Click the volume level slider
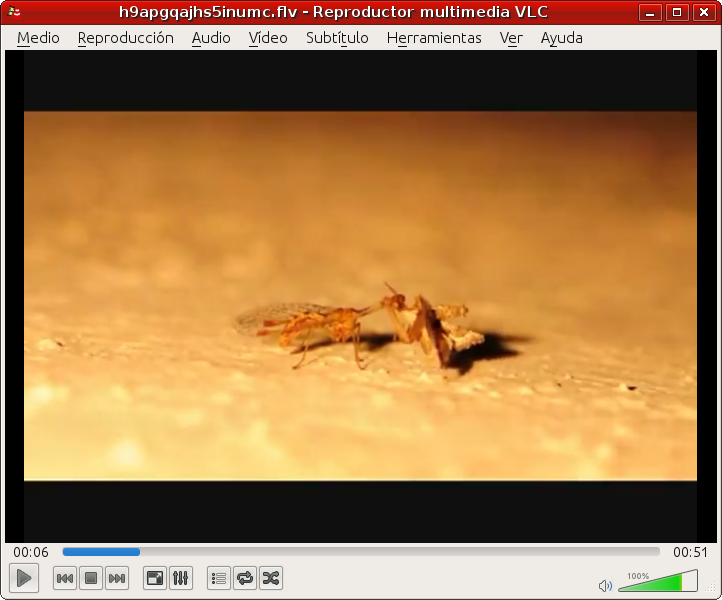 (657, 582)
